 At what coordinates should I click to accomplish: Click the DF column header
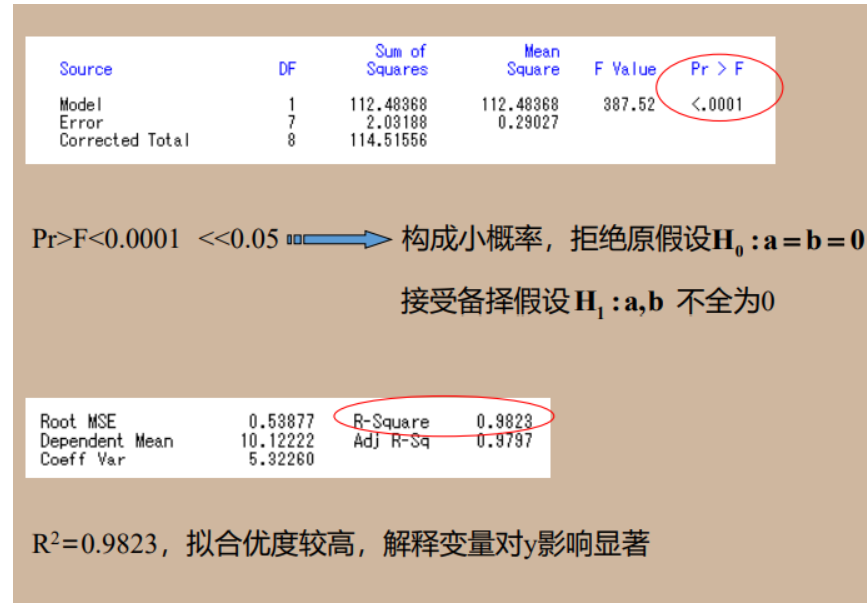click(287, 69)
